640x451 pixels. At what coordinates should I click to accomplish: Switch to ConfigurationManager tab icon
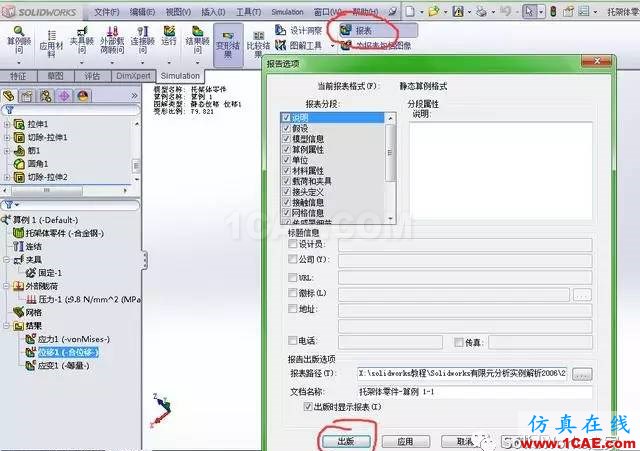45,96
